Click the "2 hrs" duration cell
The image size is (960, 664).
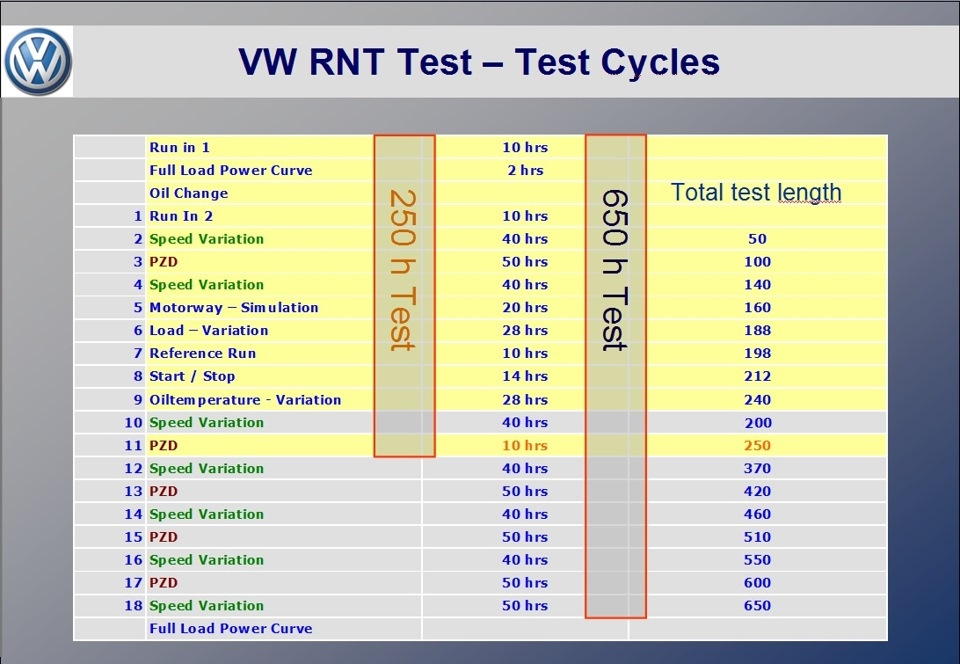click(525, 170)
